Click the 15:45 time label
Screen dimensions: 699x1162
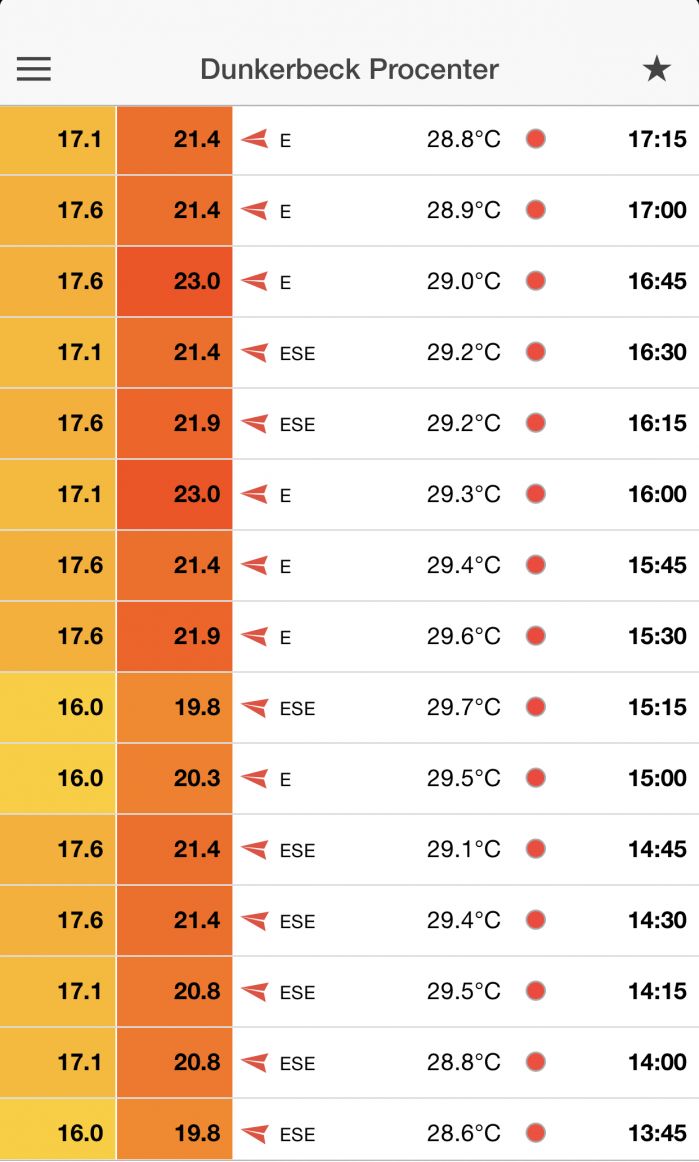point(657,566)
